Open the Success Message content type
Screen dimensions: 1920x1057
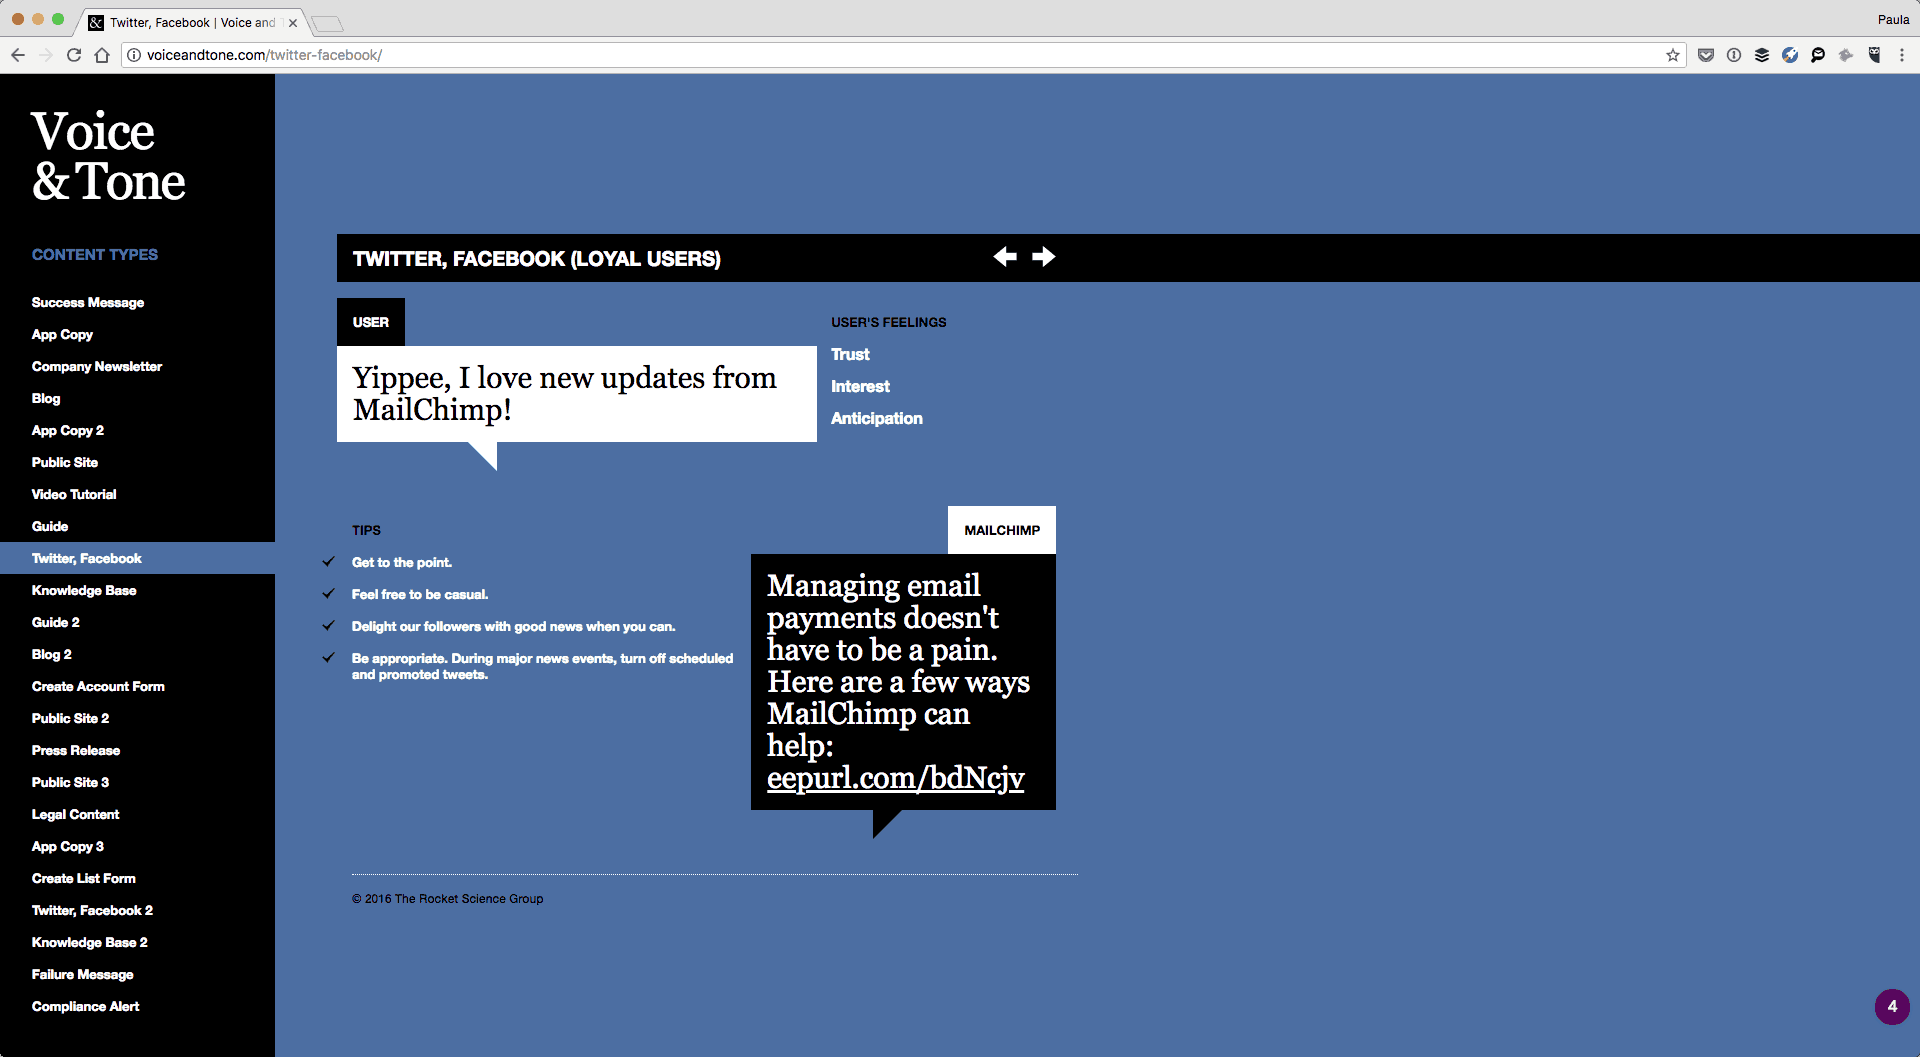tap(88, 302)
